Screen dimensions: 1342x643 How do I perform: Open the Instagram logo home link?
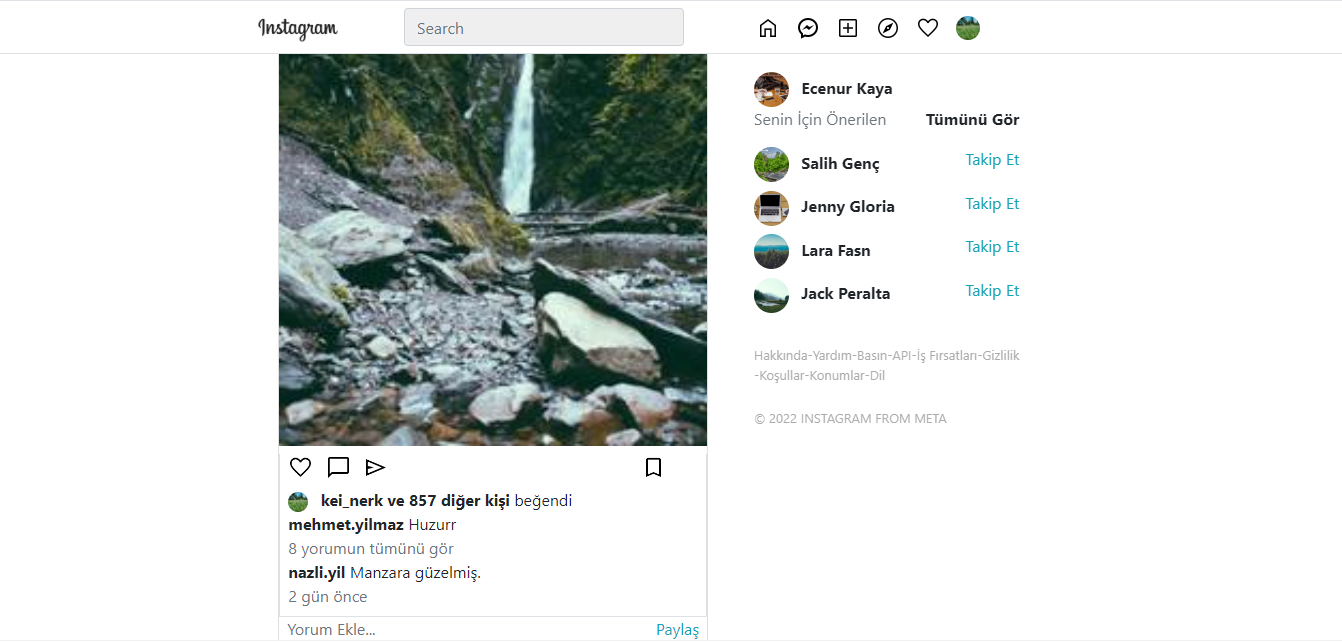coord(297,27)
